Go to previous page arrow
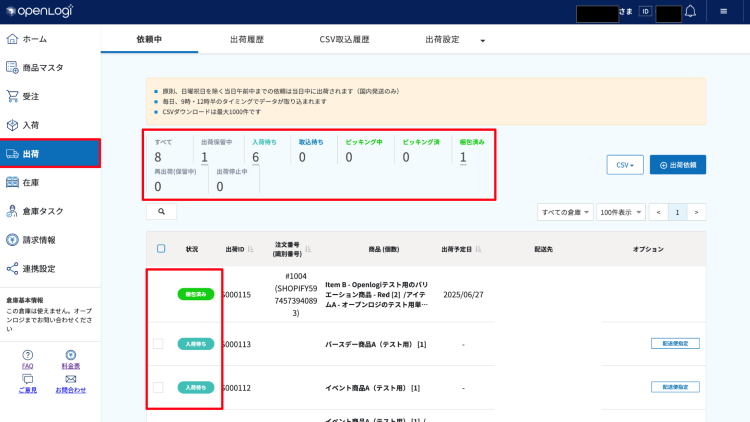The height and width of the screenshot is (422, 750). 658,212
